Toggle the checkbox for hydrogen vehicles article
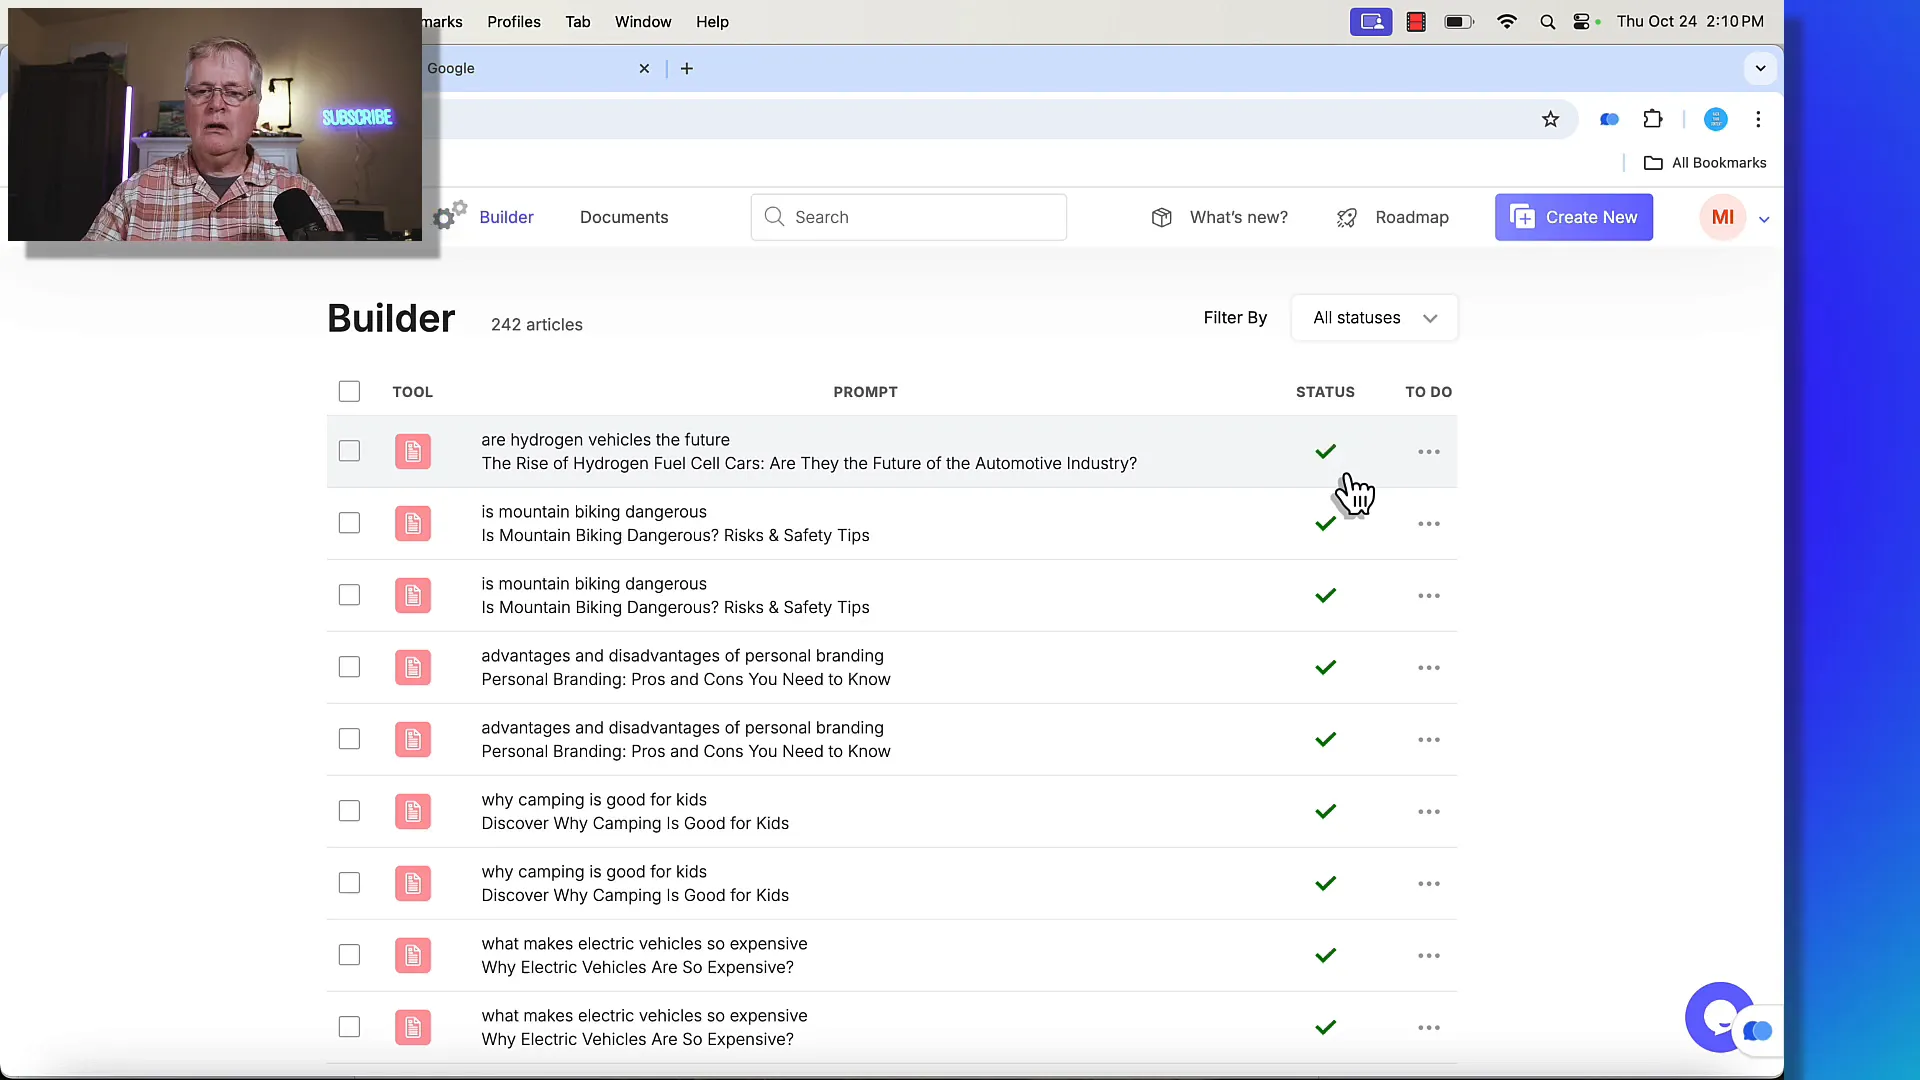Viewport: 1920px width, 1080px height. [x=348, y=451]
